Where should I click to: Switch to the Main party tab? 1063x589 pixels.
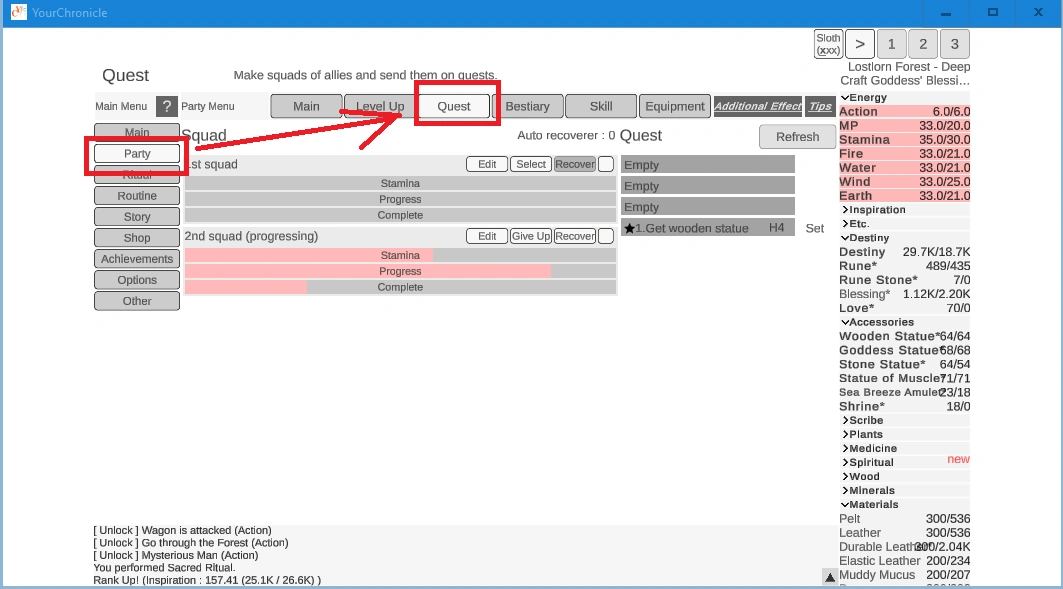click(306, 106)
